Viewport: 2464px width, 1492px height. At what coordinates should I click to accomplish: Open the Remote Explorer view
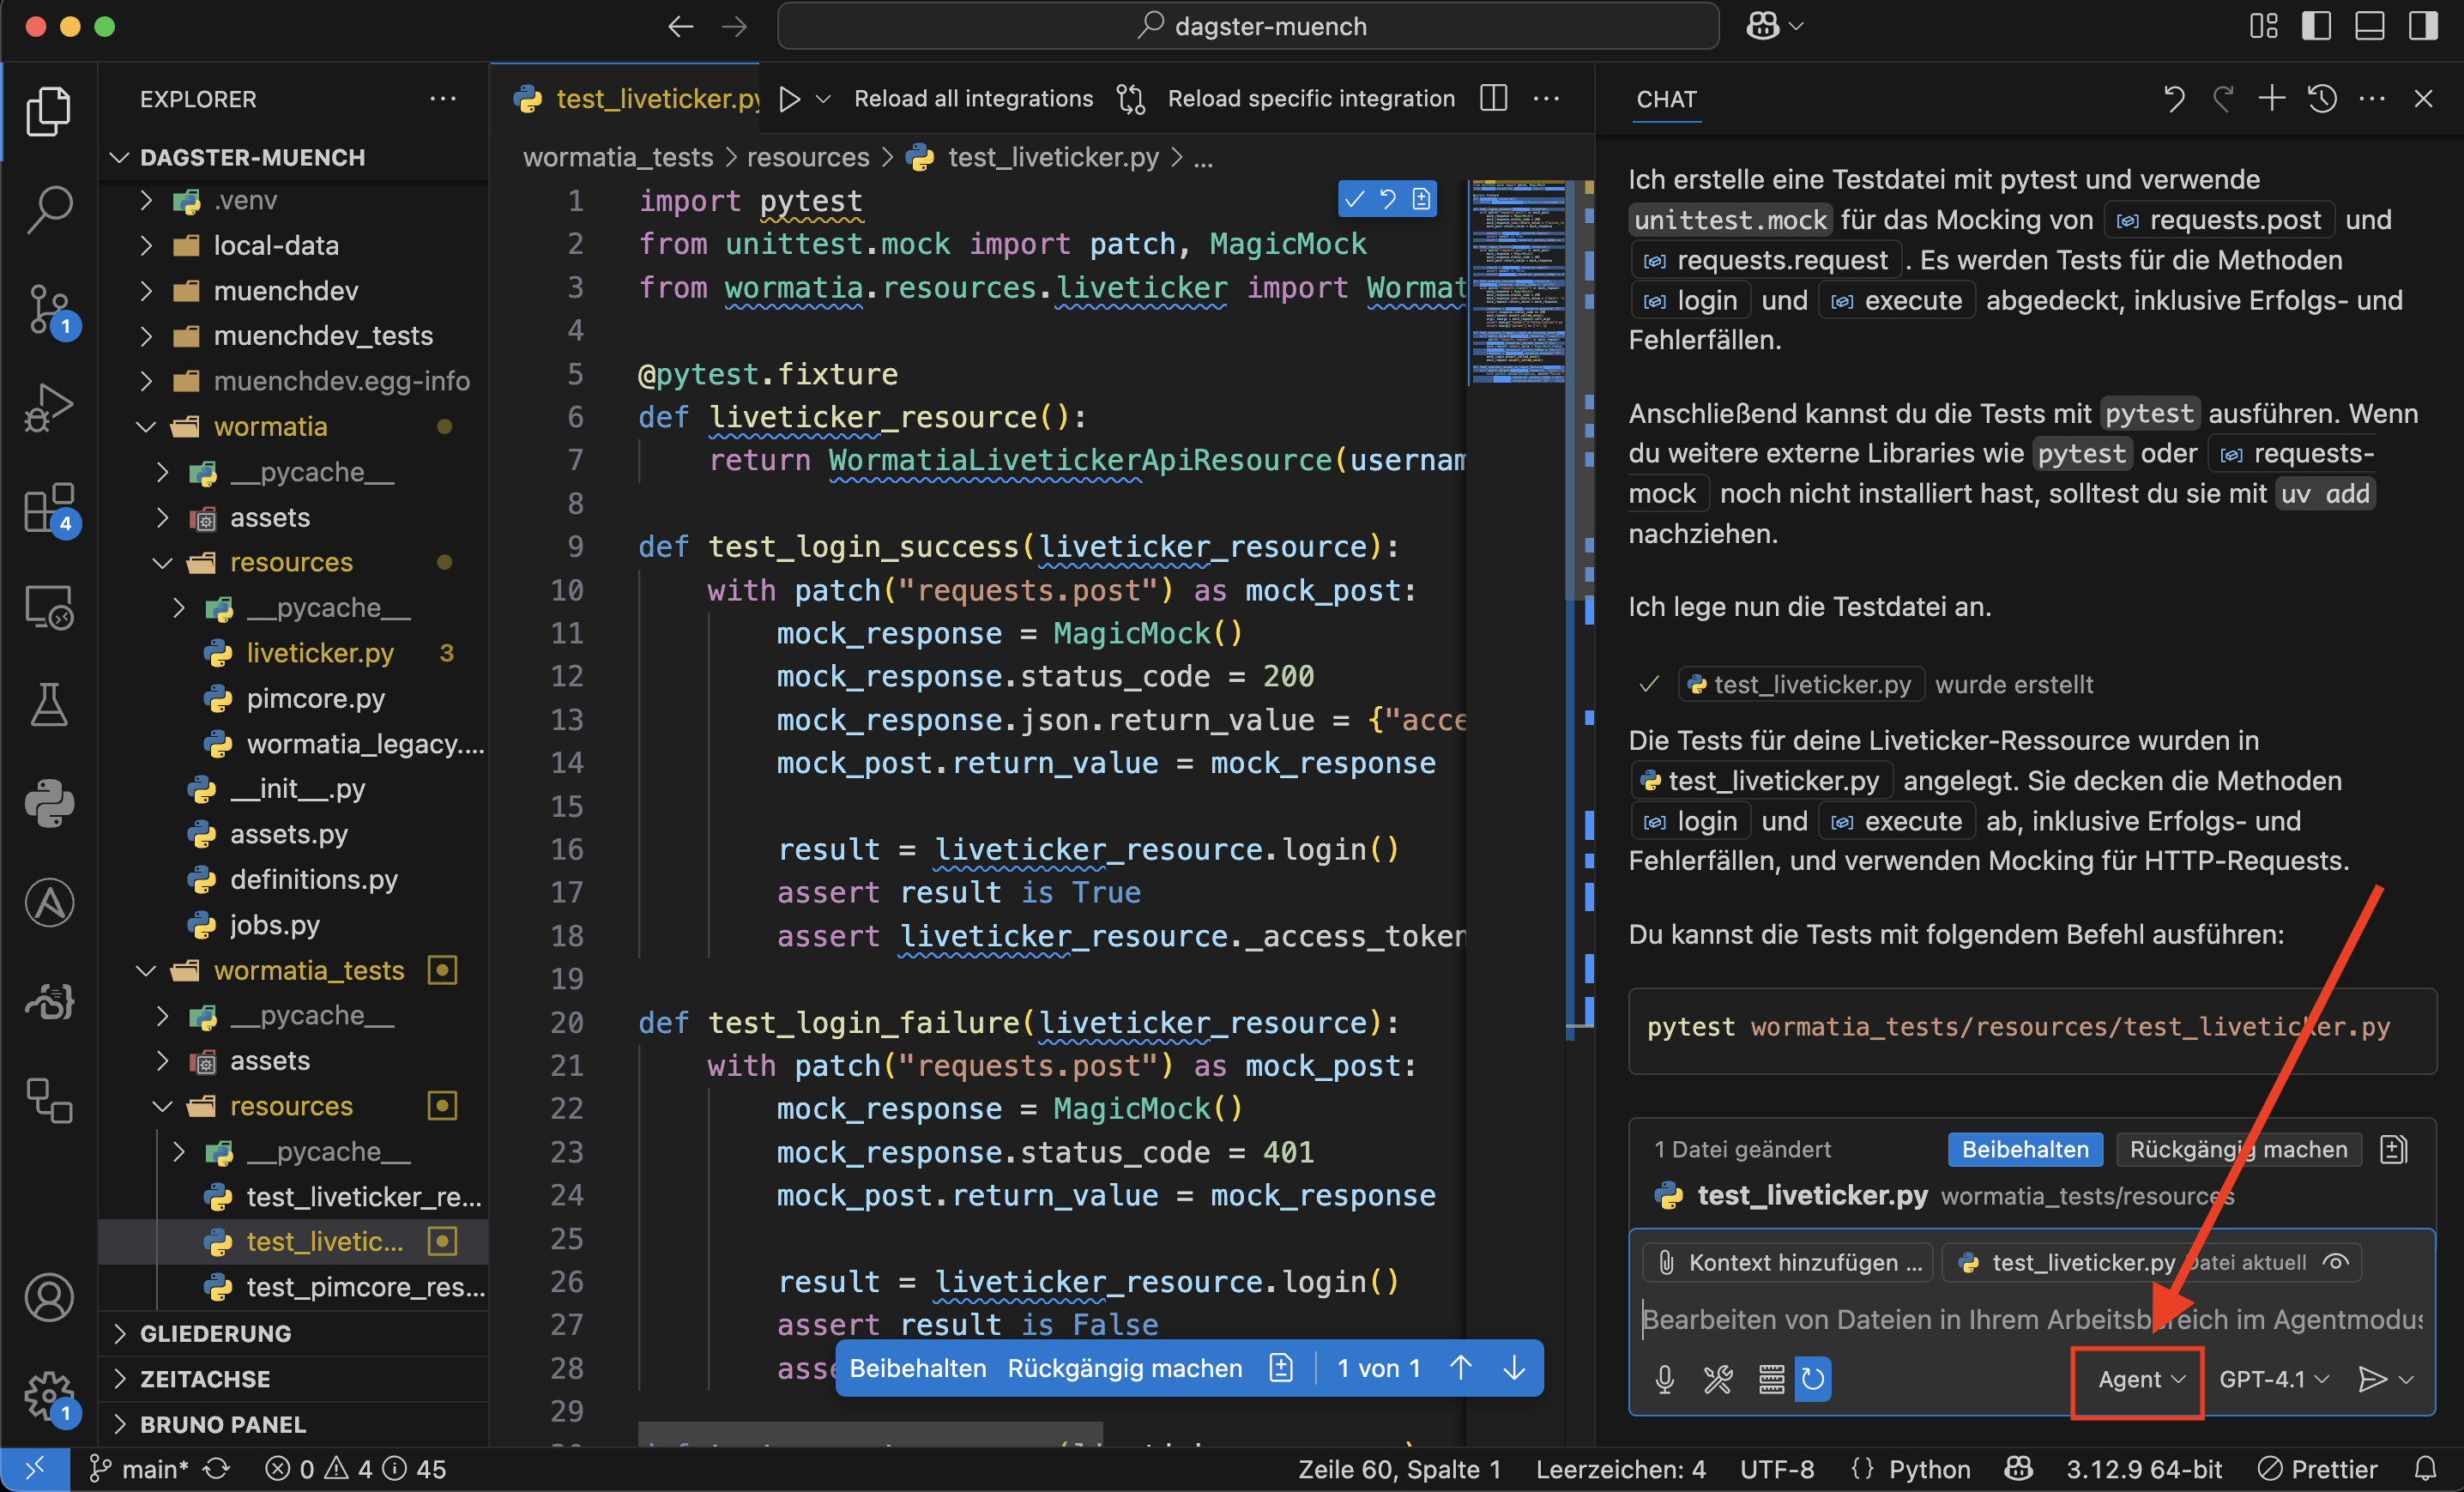[48, 607]
